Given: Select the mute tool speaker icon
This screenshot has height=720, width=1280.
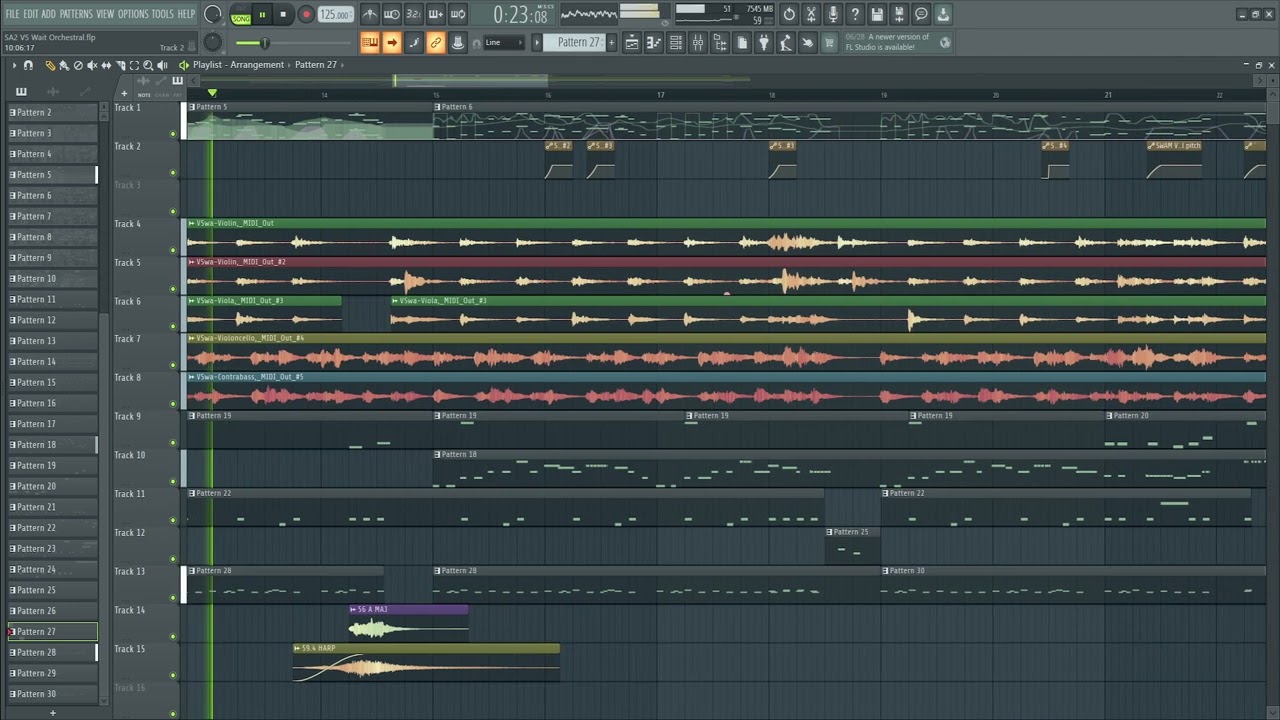Looking at the screenshot, I should [x=92, y=65].
